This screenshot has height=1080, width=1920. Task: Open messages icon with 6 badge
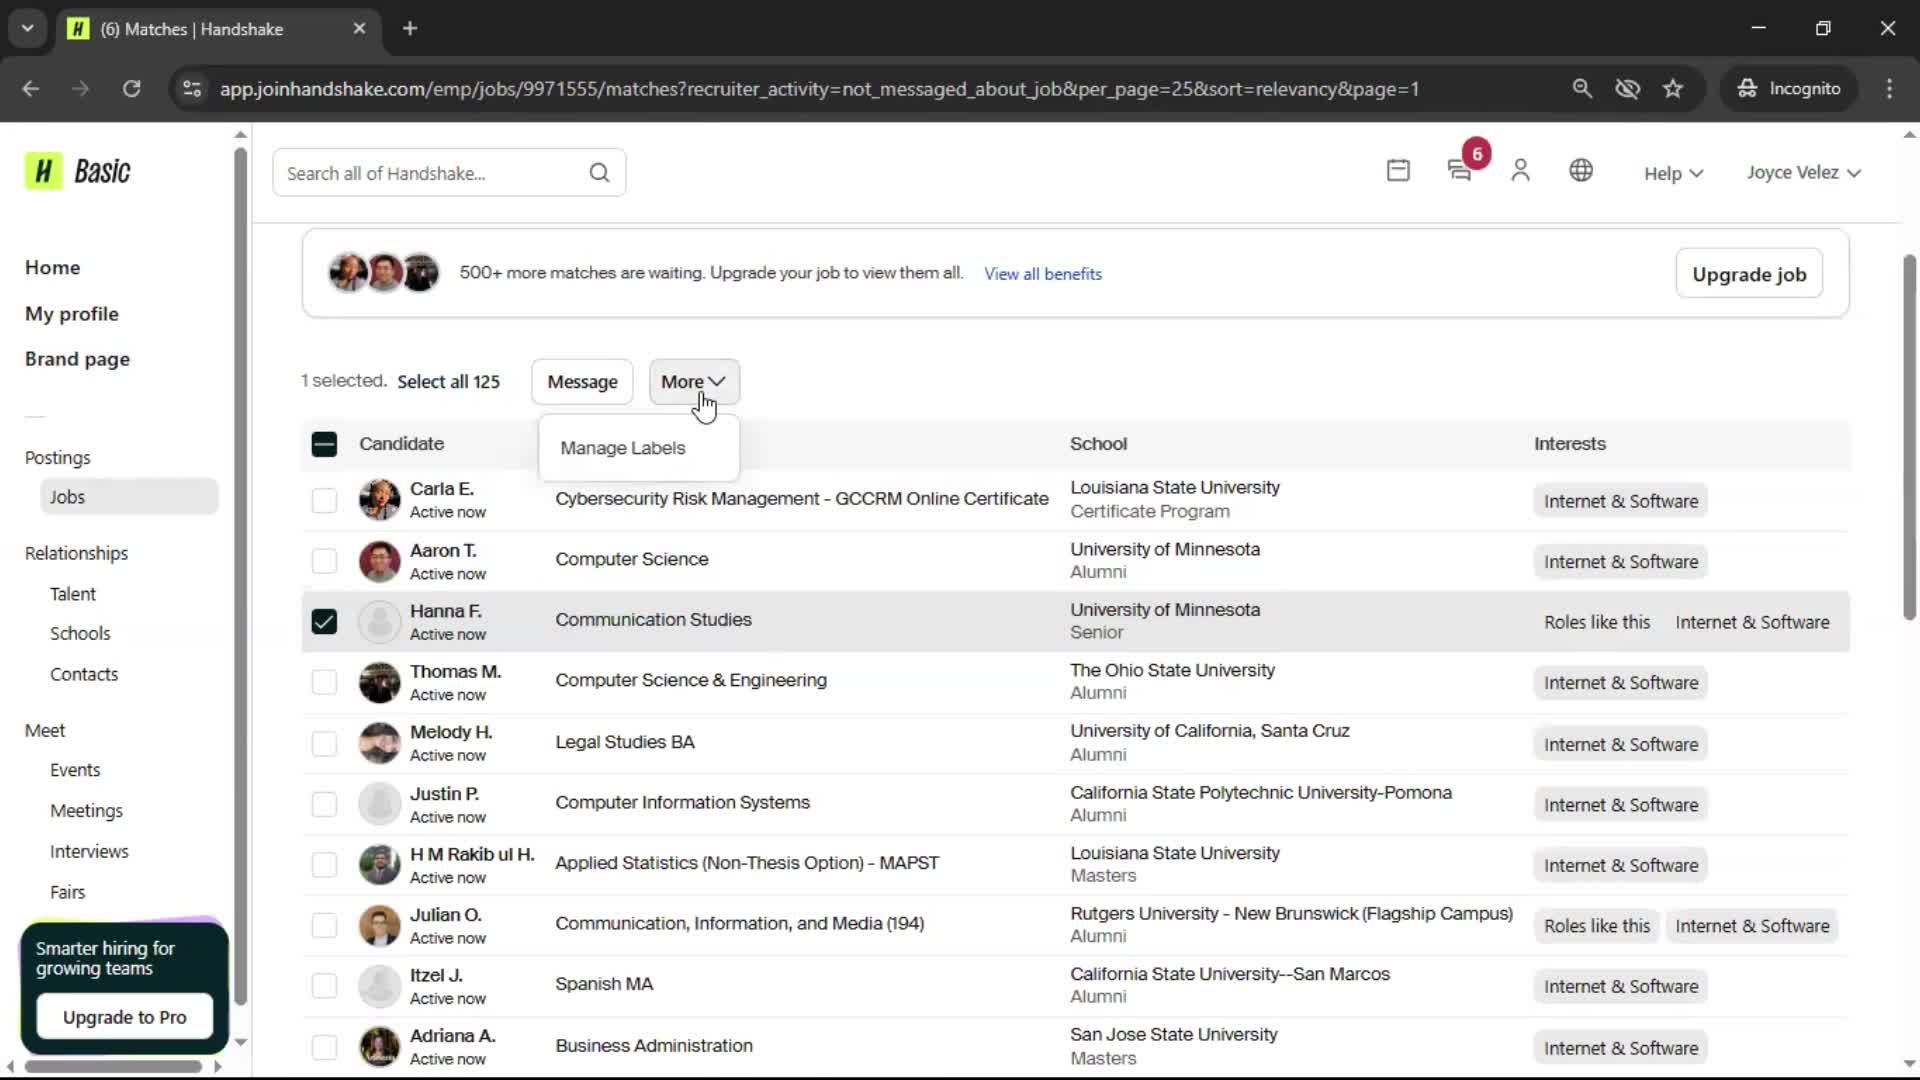pos(1461,171)
